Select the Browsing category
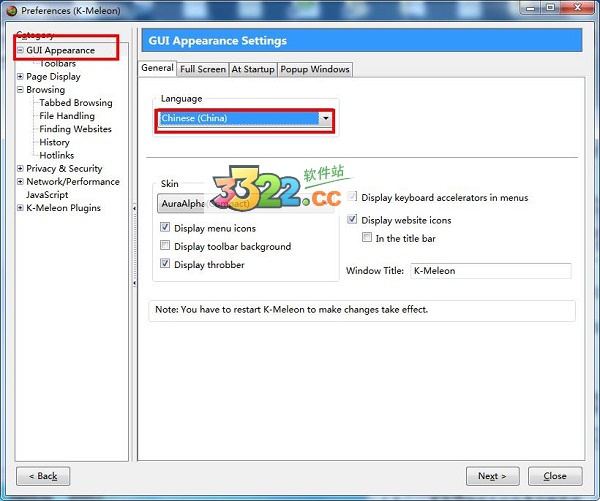Screen dimensions: 600x501 pyautogui.click(x=46, y=90)
